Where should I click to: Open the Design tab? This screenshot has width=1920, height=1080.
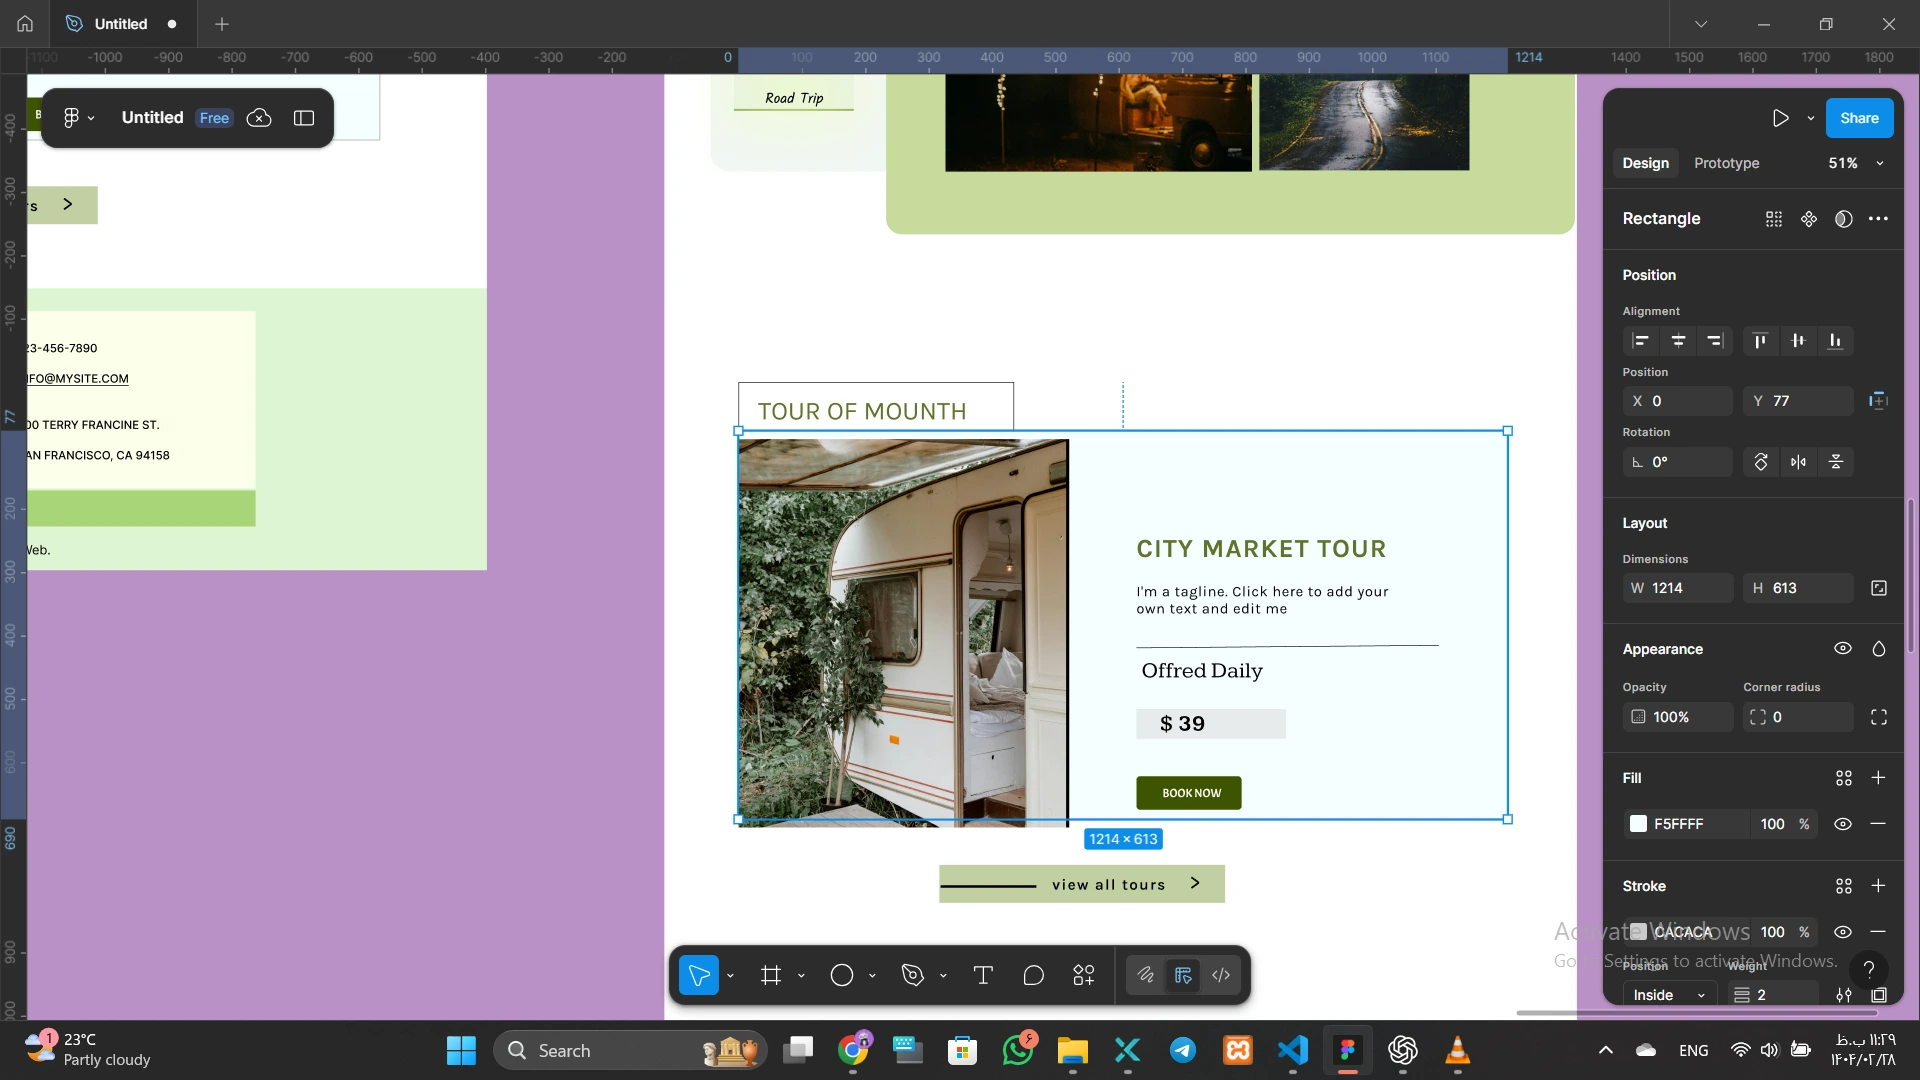(x=1645, y=163)
